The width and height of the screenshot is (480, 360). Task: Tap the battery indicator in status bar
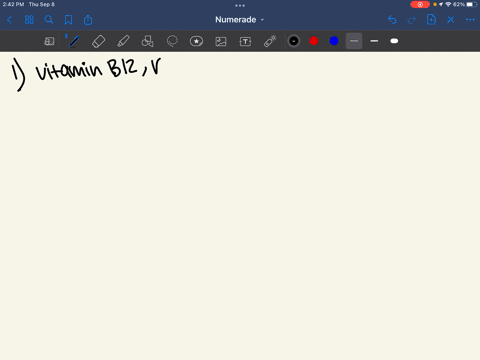(471, 4)
